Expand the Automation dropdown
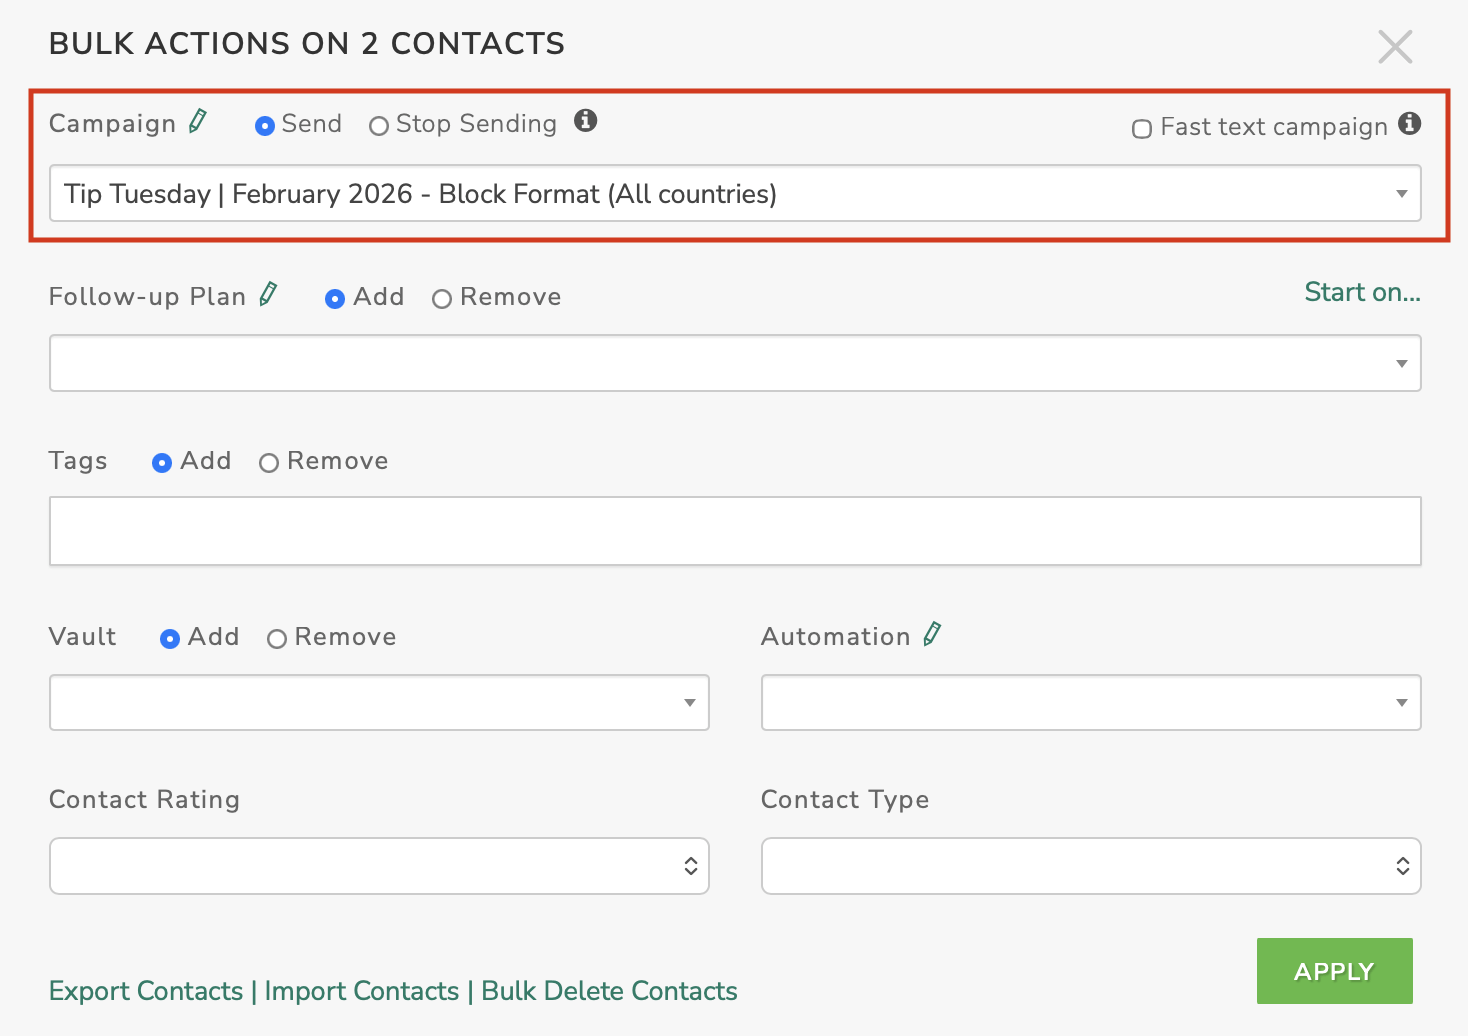This screenshot has height=1036, width=1468. (x=1090, y=703)
